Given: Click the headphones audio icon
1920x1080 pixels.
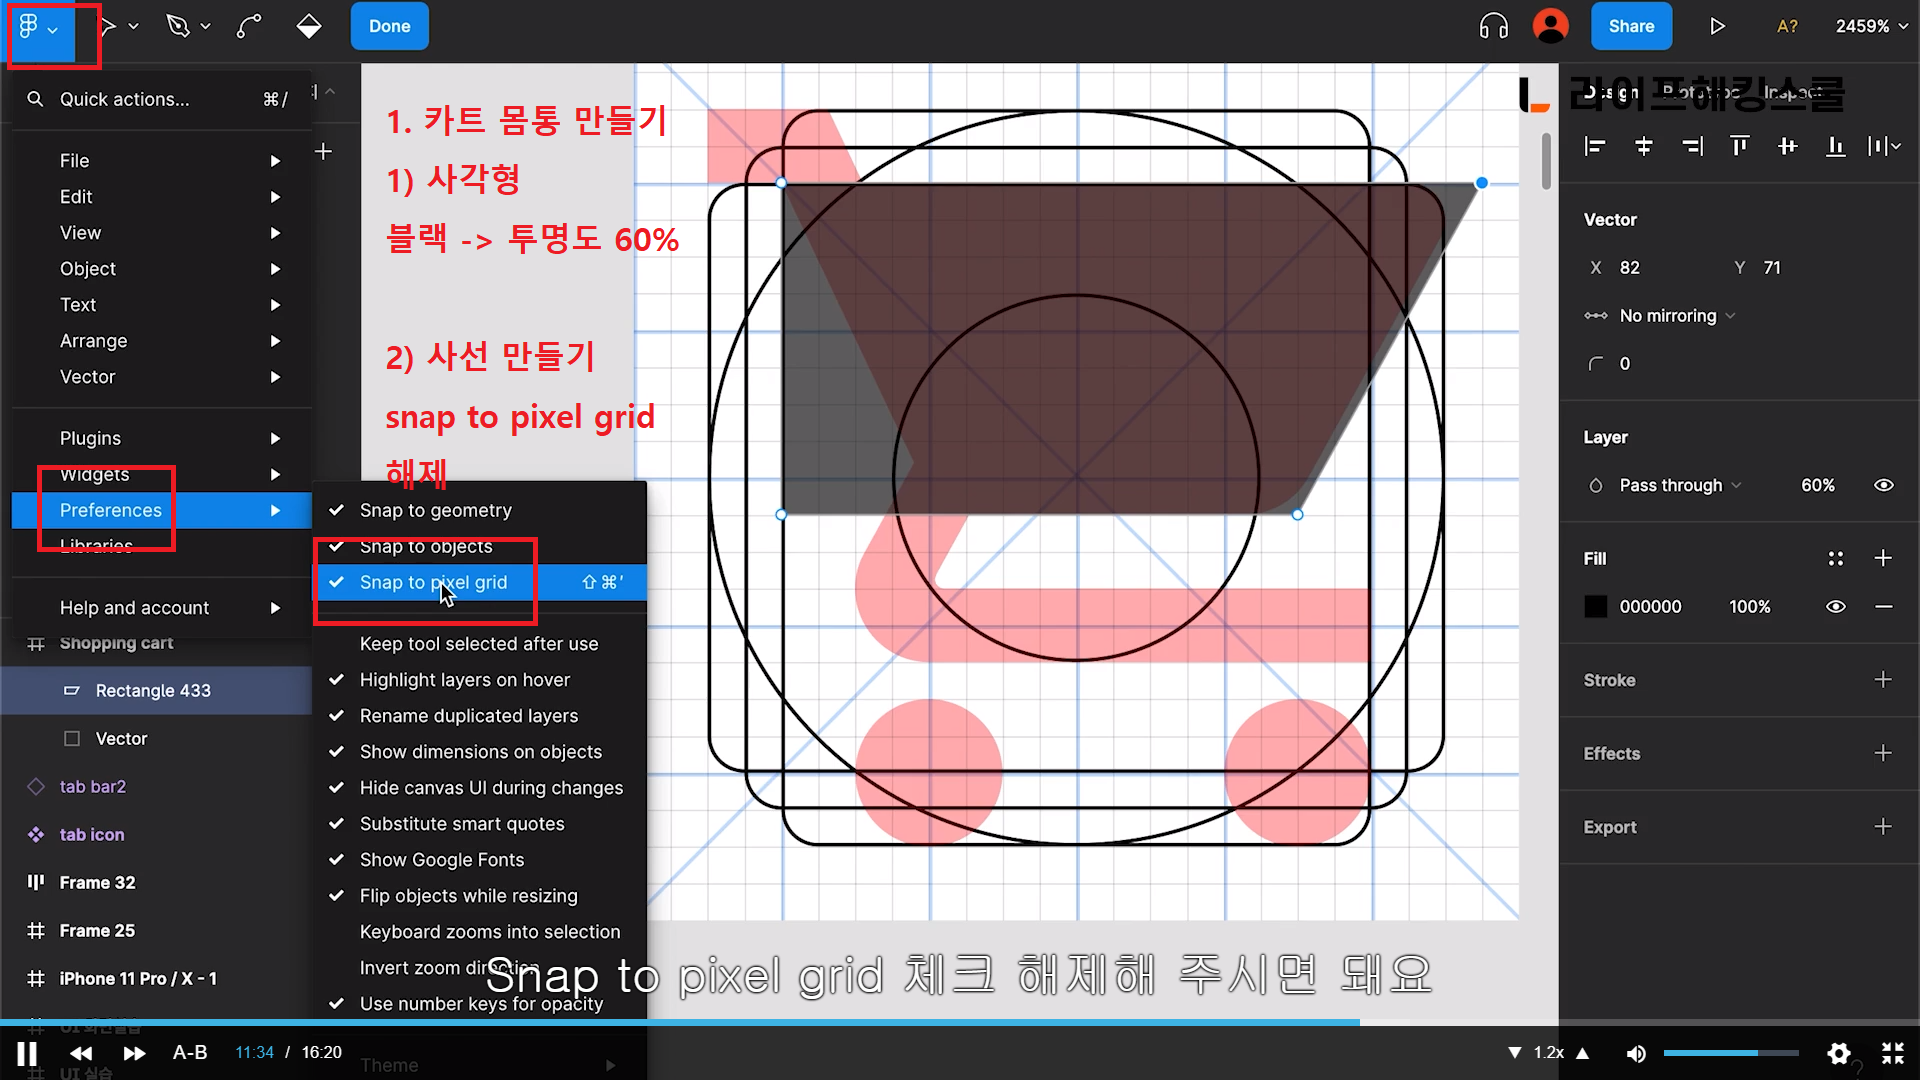Looking at the screenshot, I should [1493, 27].
